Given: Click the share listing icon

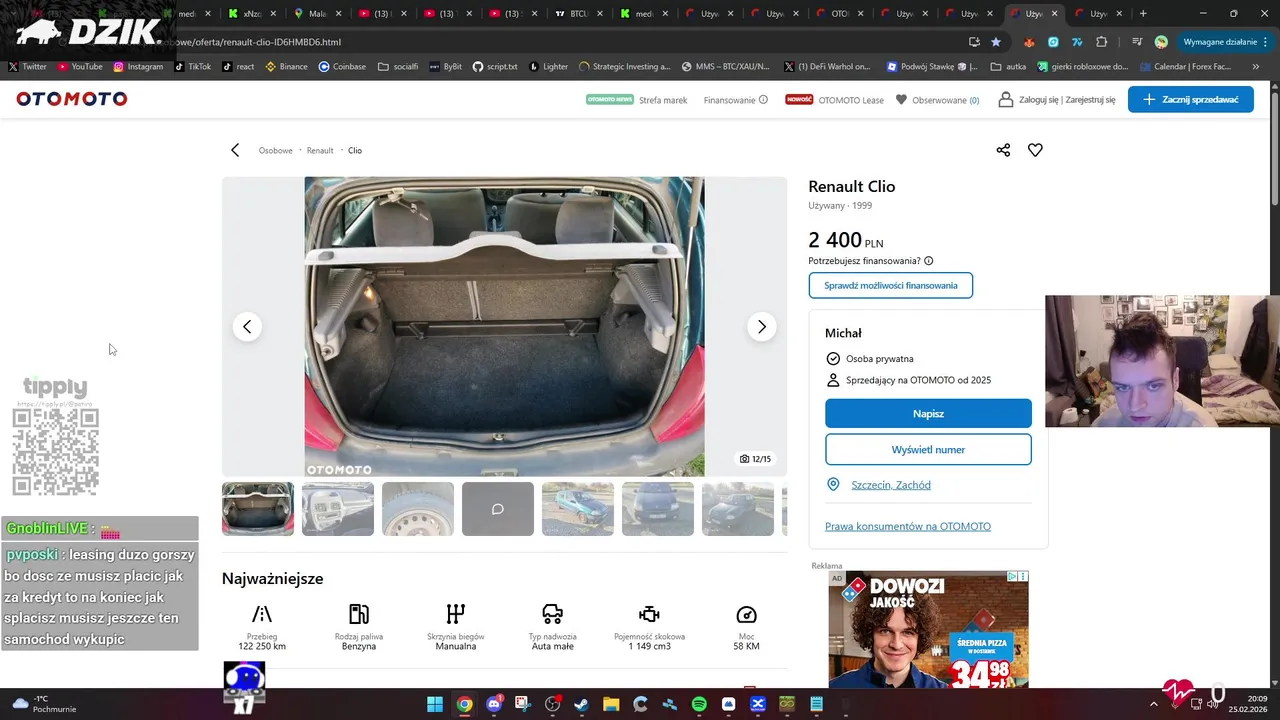Looking at the screenshot, I should tap(1003, 150).
